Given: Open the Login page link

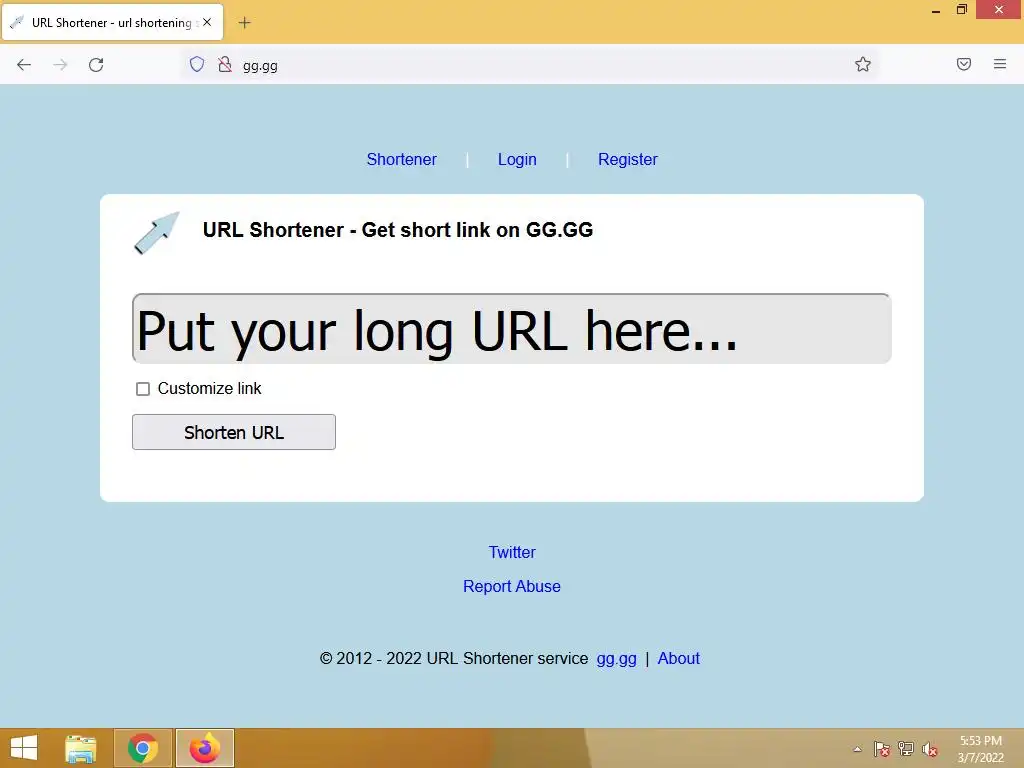Looking at the screenshot, I should (517, 159).
